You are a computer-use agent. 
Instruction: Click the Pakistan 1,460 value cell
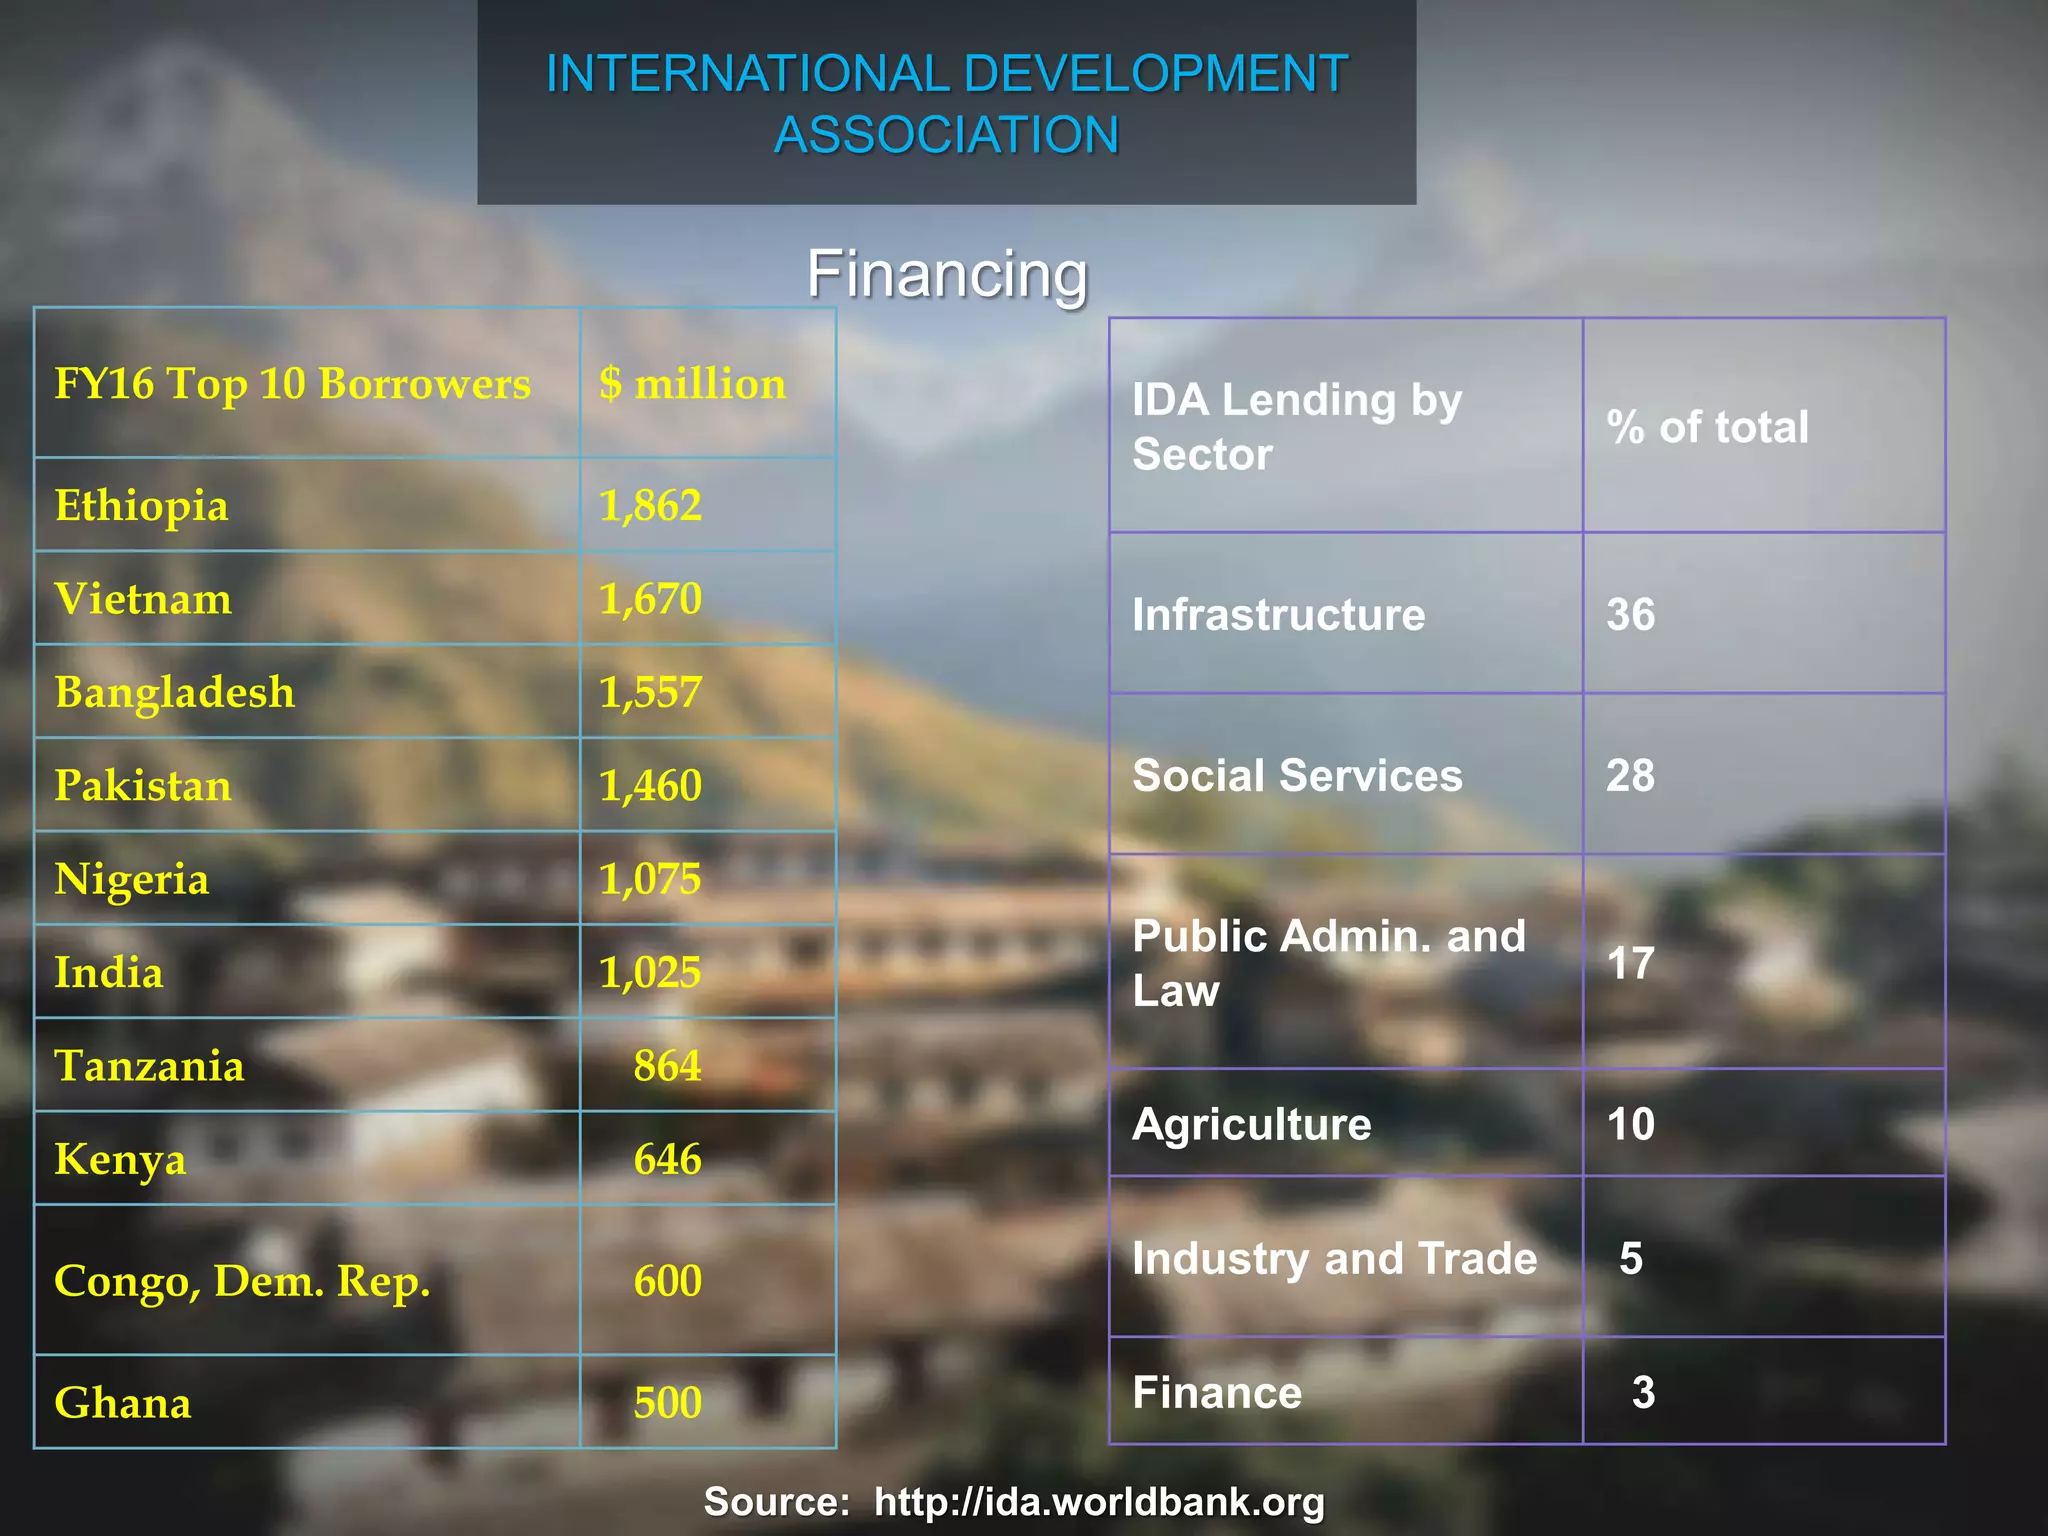pos(650,787)
